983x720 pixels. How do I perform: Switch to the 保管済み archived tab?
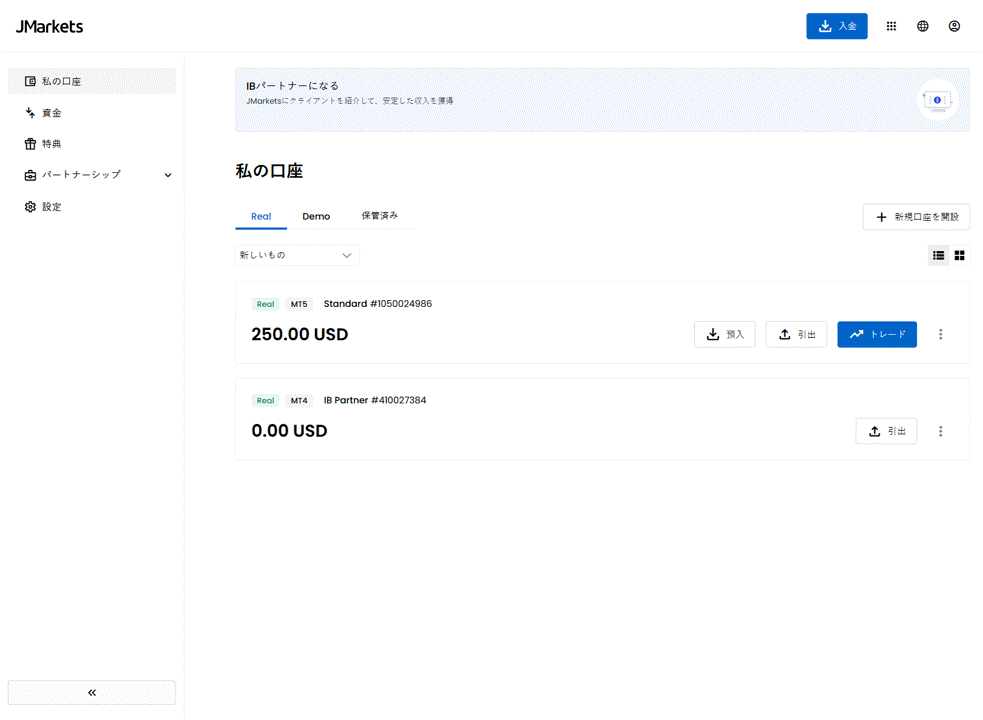click(379, 216)
